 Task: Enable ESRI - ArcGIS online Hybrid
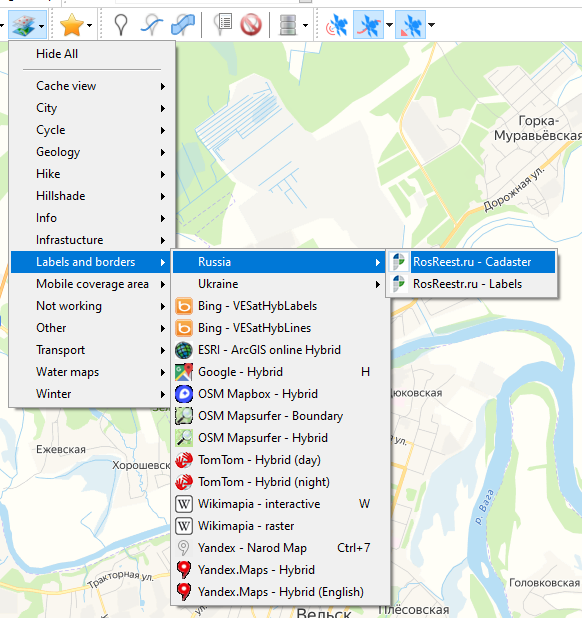point(279,350)
